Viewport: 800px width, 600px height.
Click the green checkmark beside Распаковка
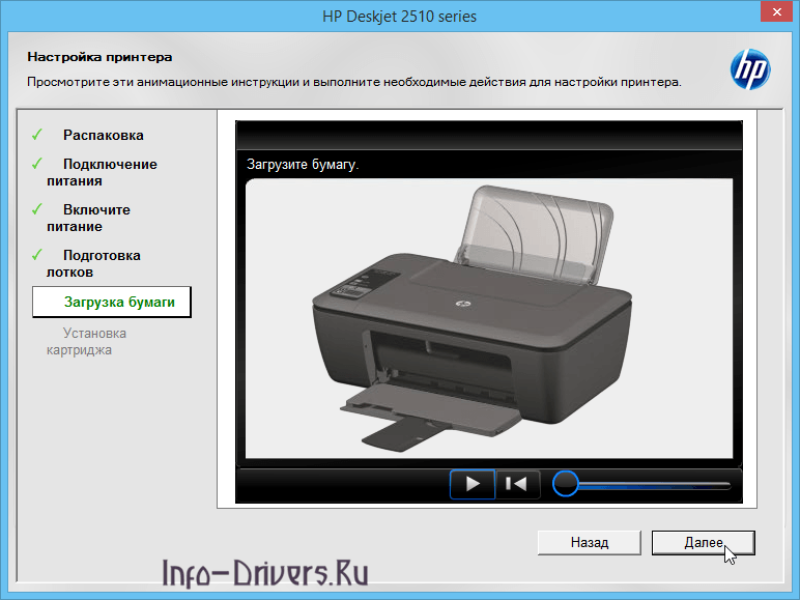[37, 135]
